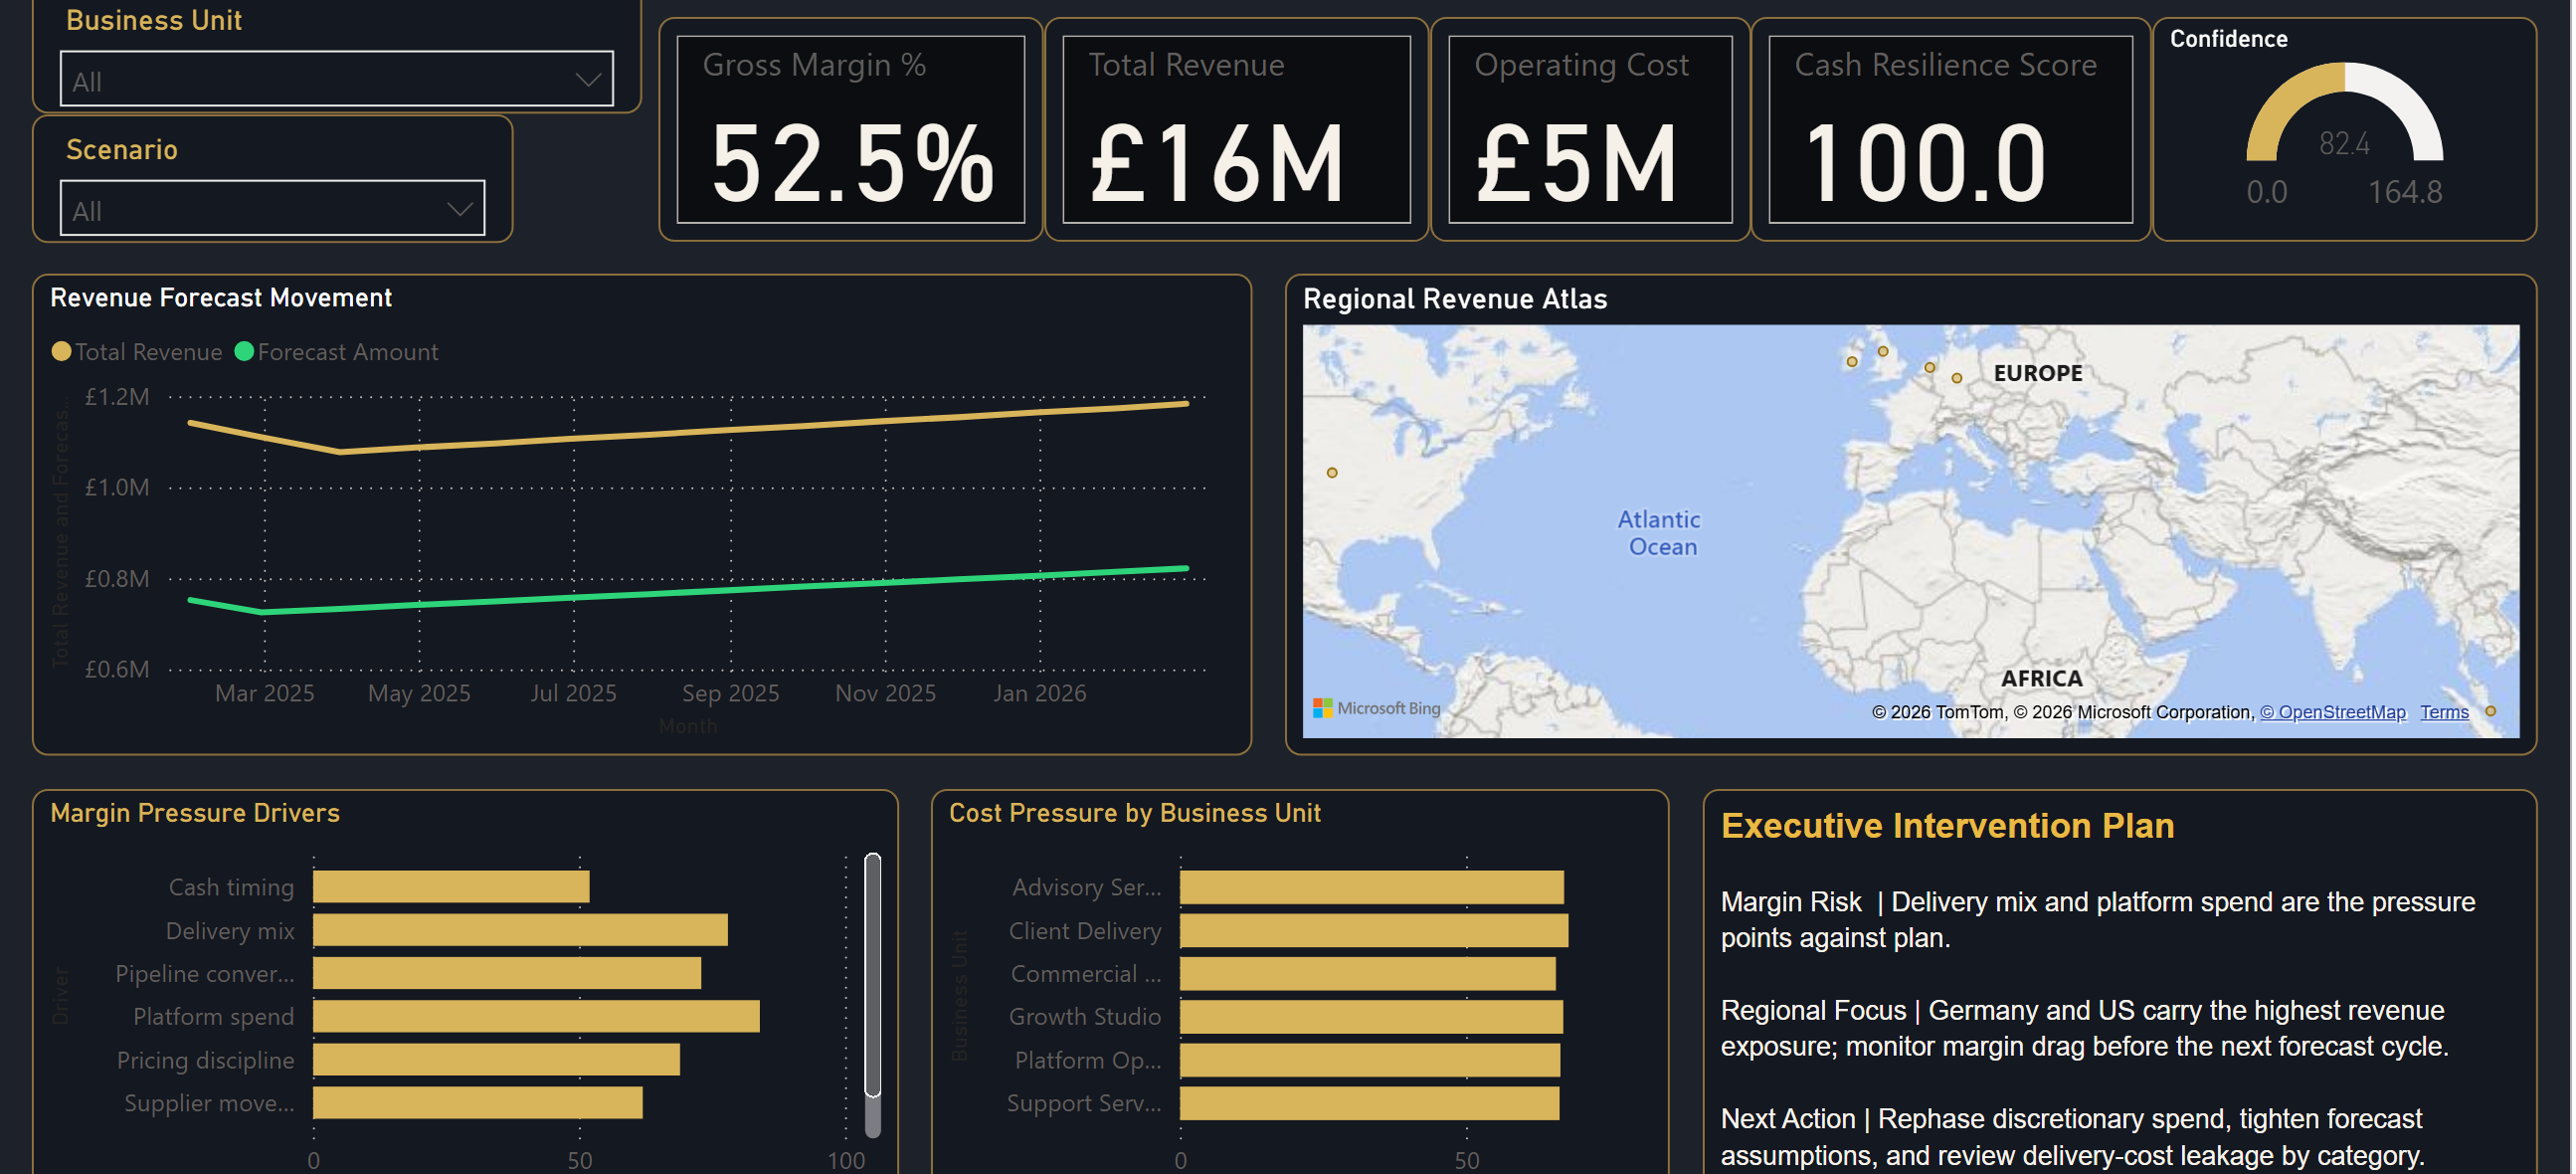
Task: Click the 164.8 gauge maximum value
Action: (2405, 191)
